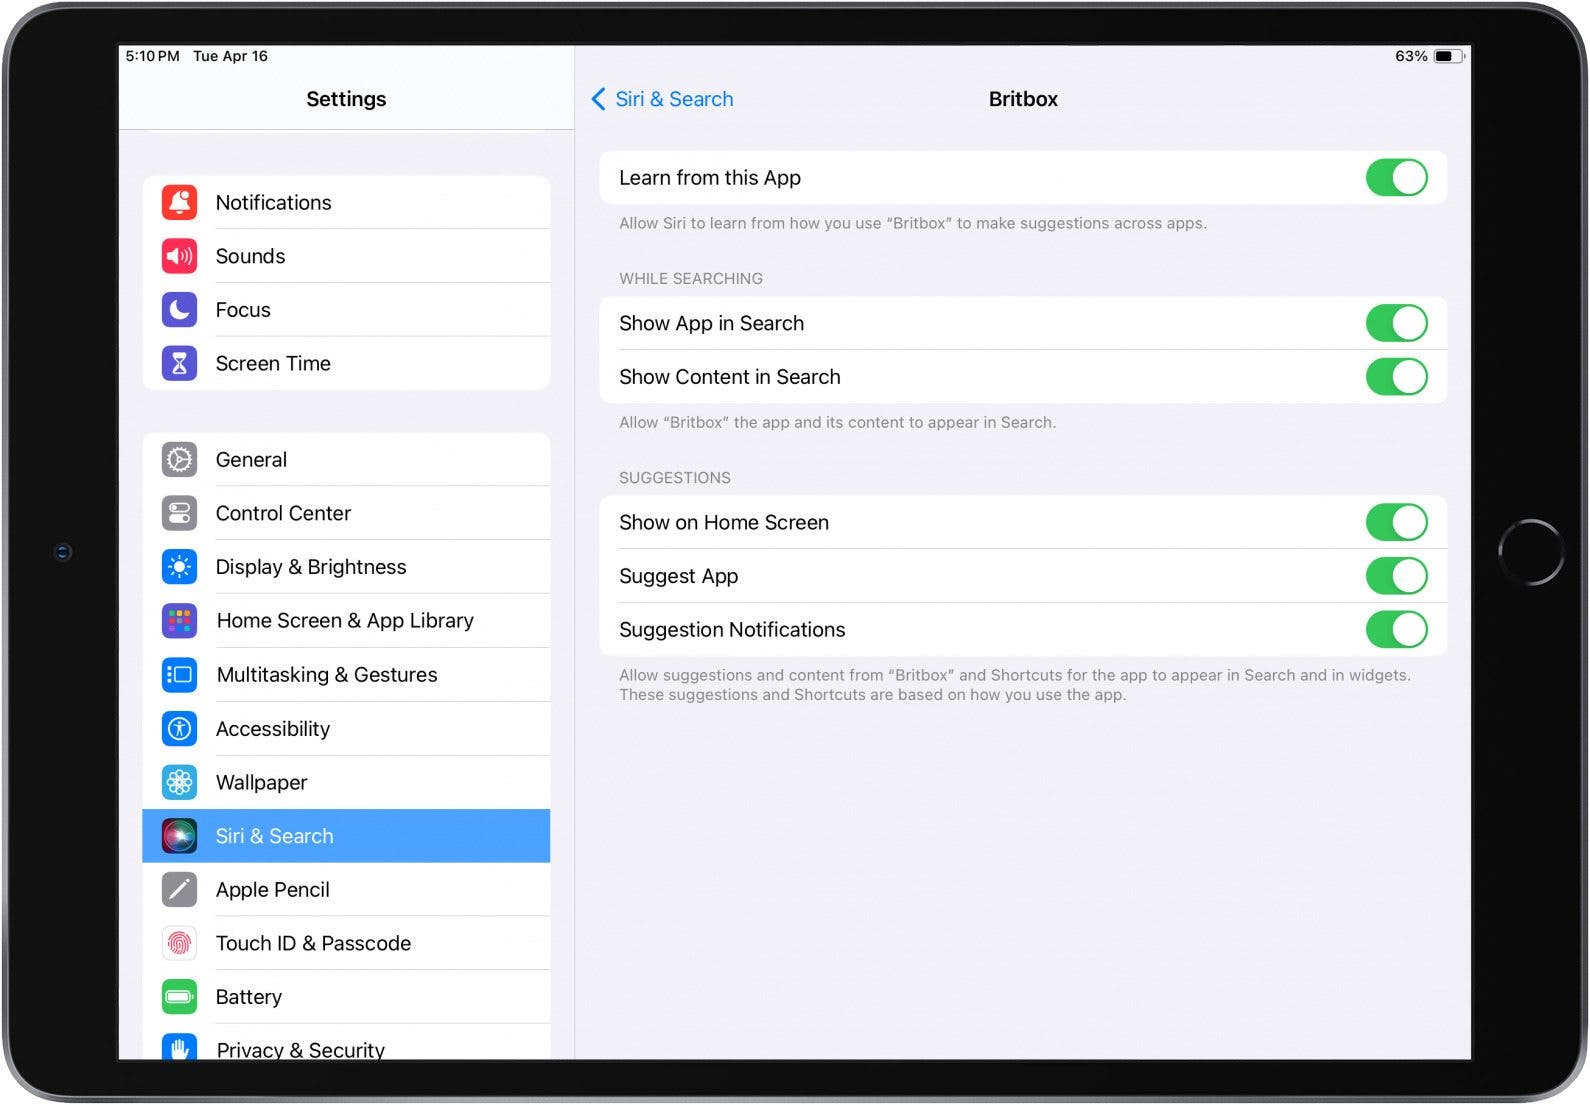Screen dimensions: 1590x1105
Task: Open the General gear icon
Action: (179, 460)
